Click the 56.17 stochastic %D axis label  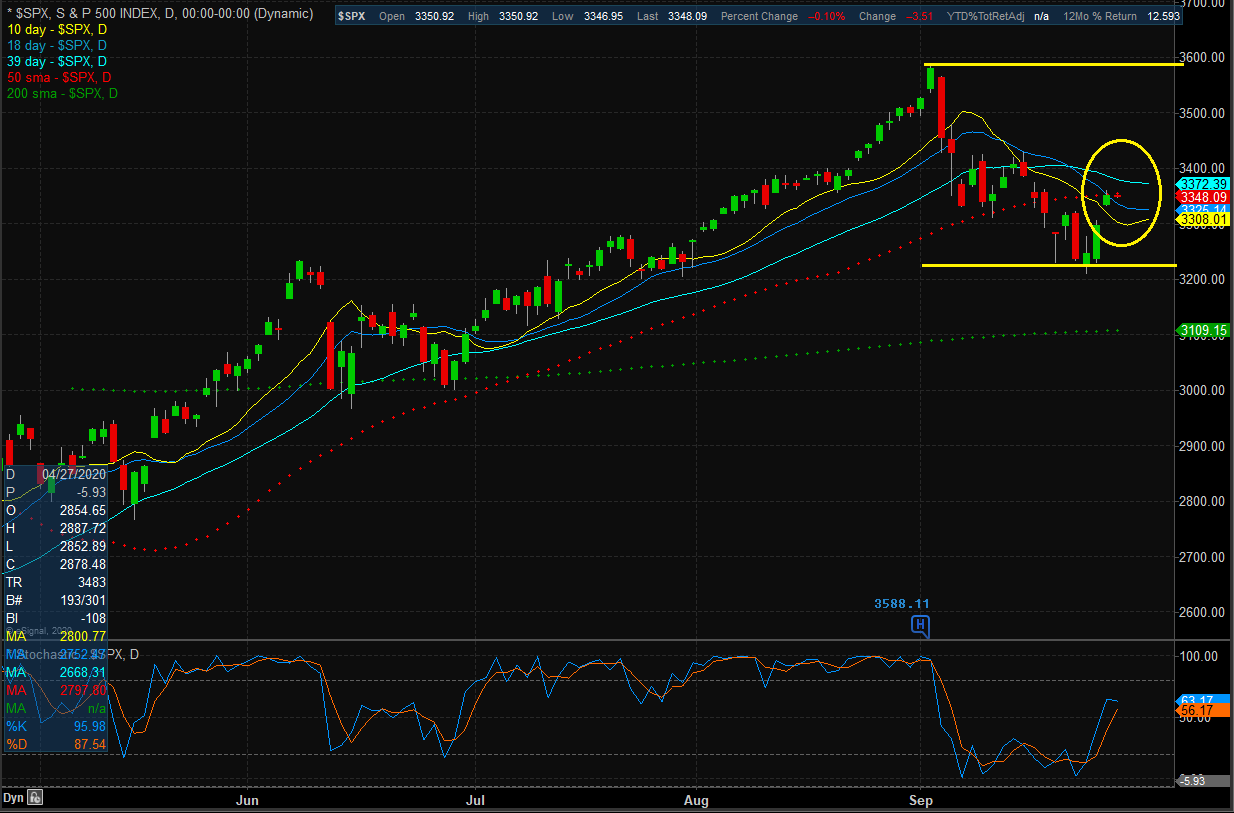pos(1199,712)
